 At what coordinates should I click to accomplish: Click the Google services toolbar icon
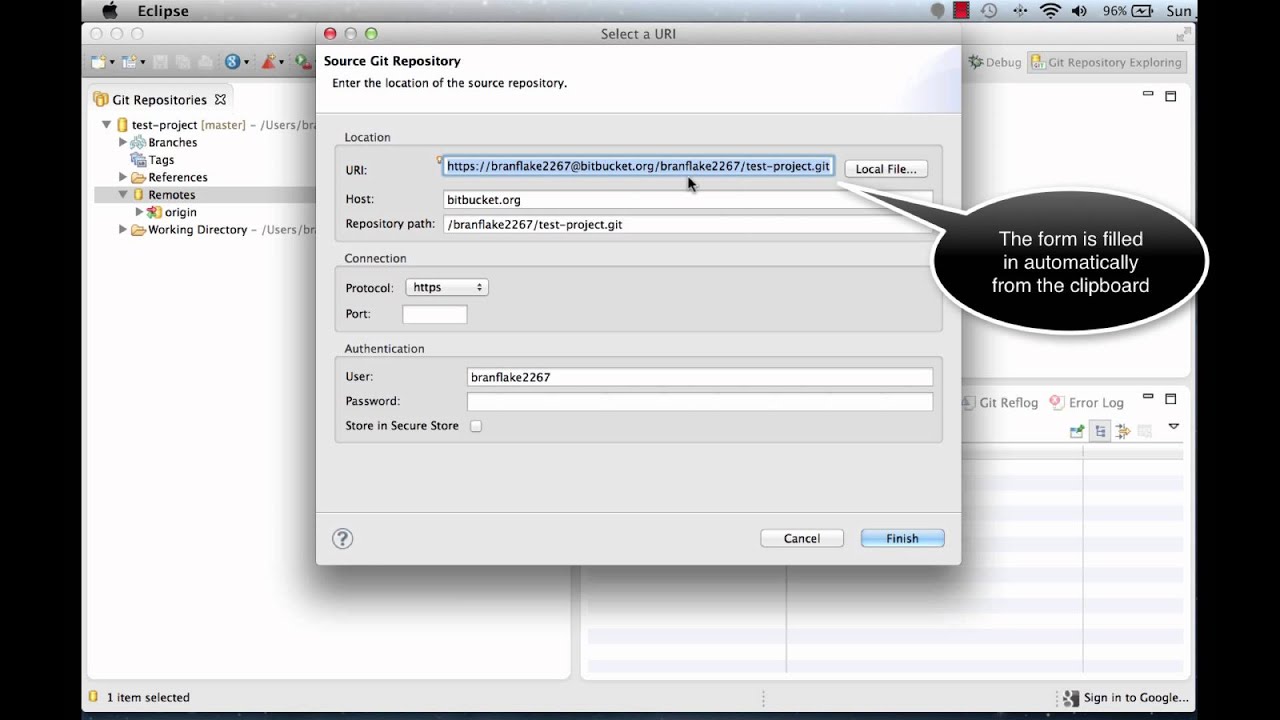[x=232, y=62]
